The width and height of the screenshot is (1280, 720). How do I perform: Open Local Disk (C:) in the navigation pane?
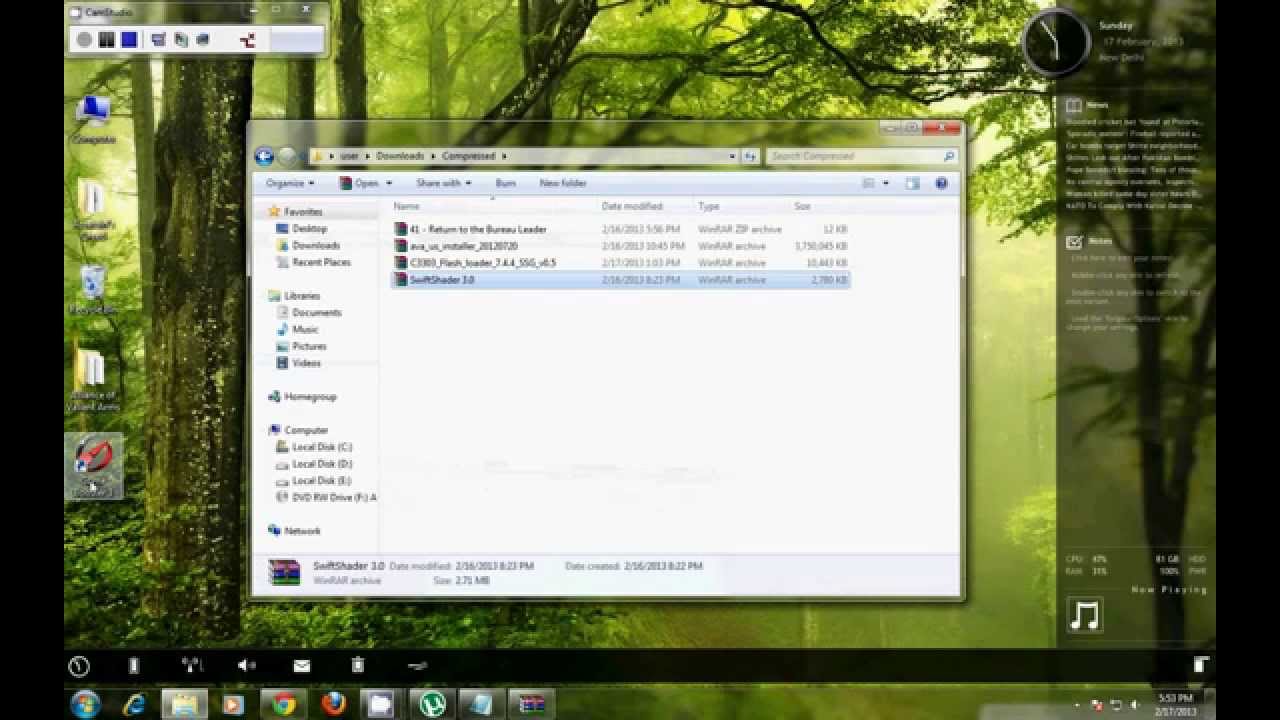coord(322,447)
